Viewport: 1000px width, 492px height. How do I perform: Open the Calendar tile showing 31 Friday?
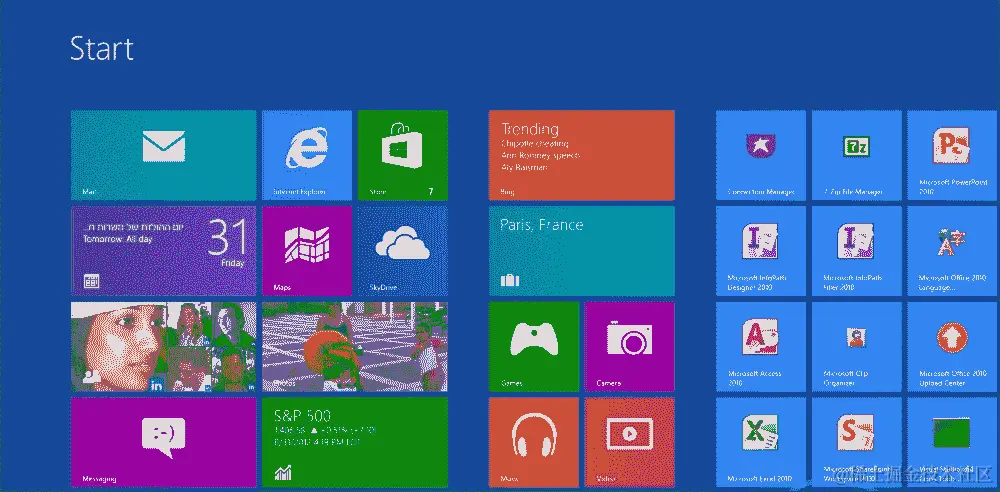[x=163, y=251]
